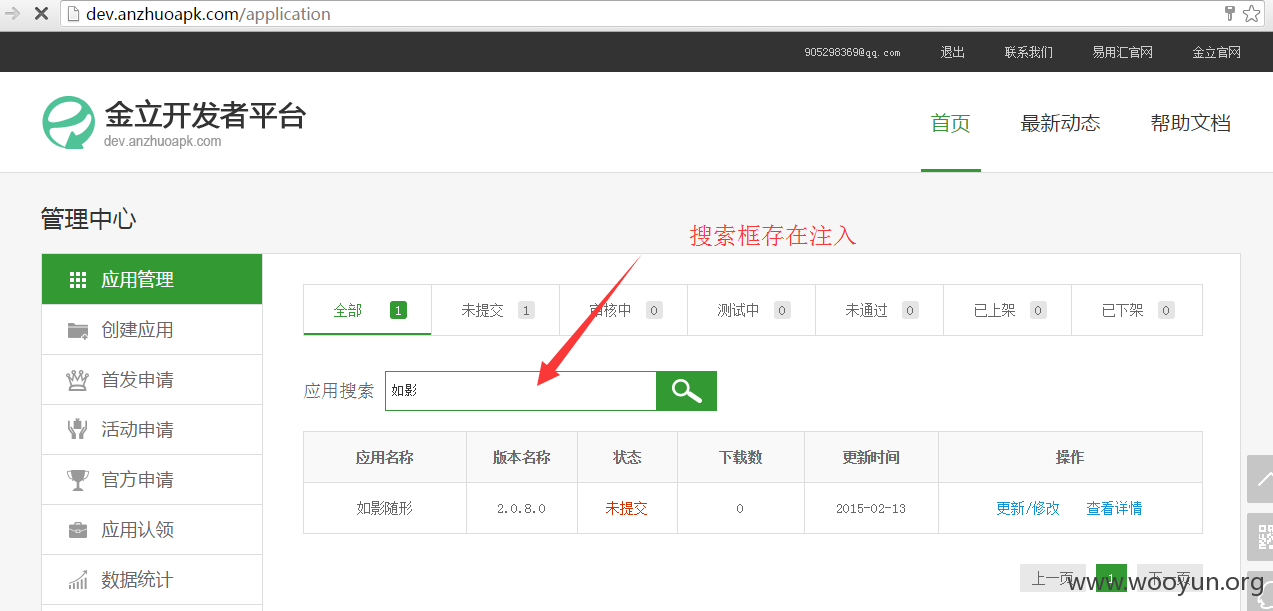Click the 下载数 column header

tap(741, 457)
